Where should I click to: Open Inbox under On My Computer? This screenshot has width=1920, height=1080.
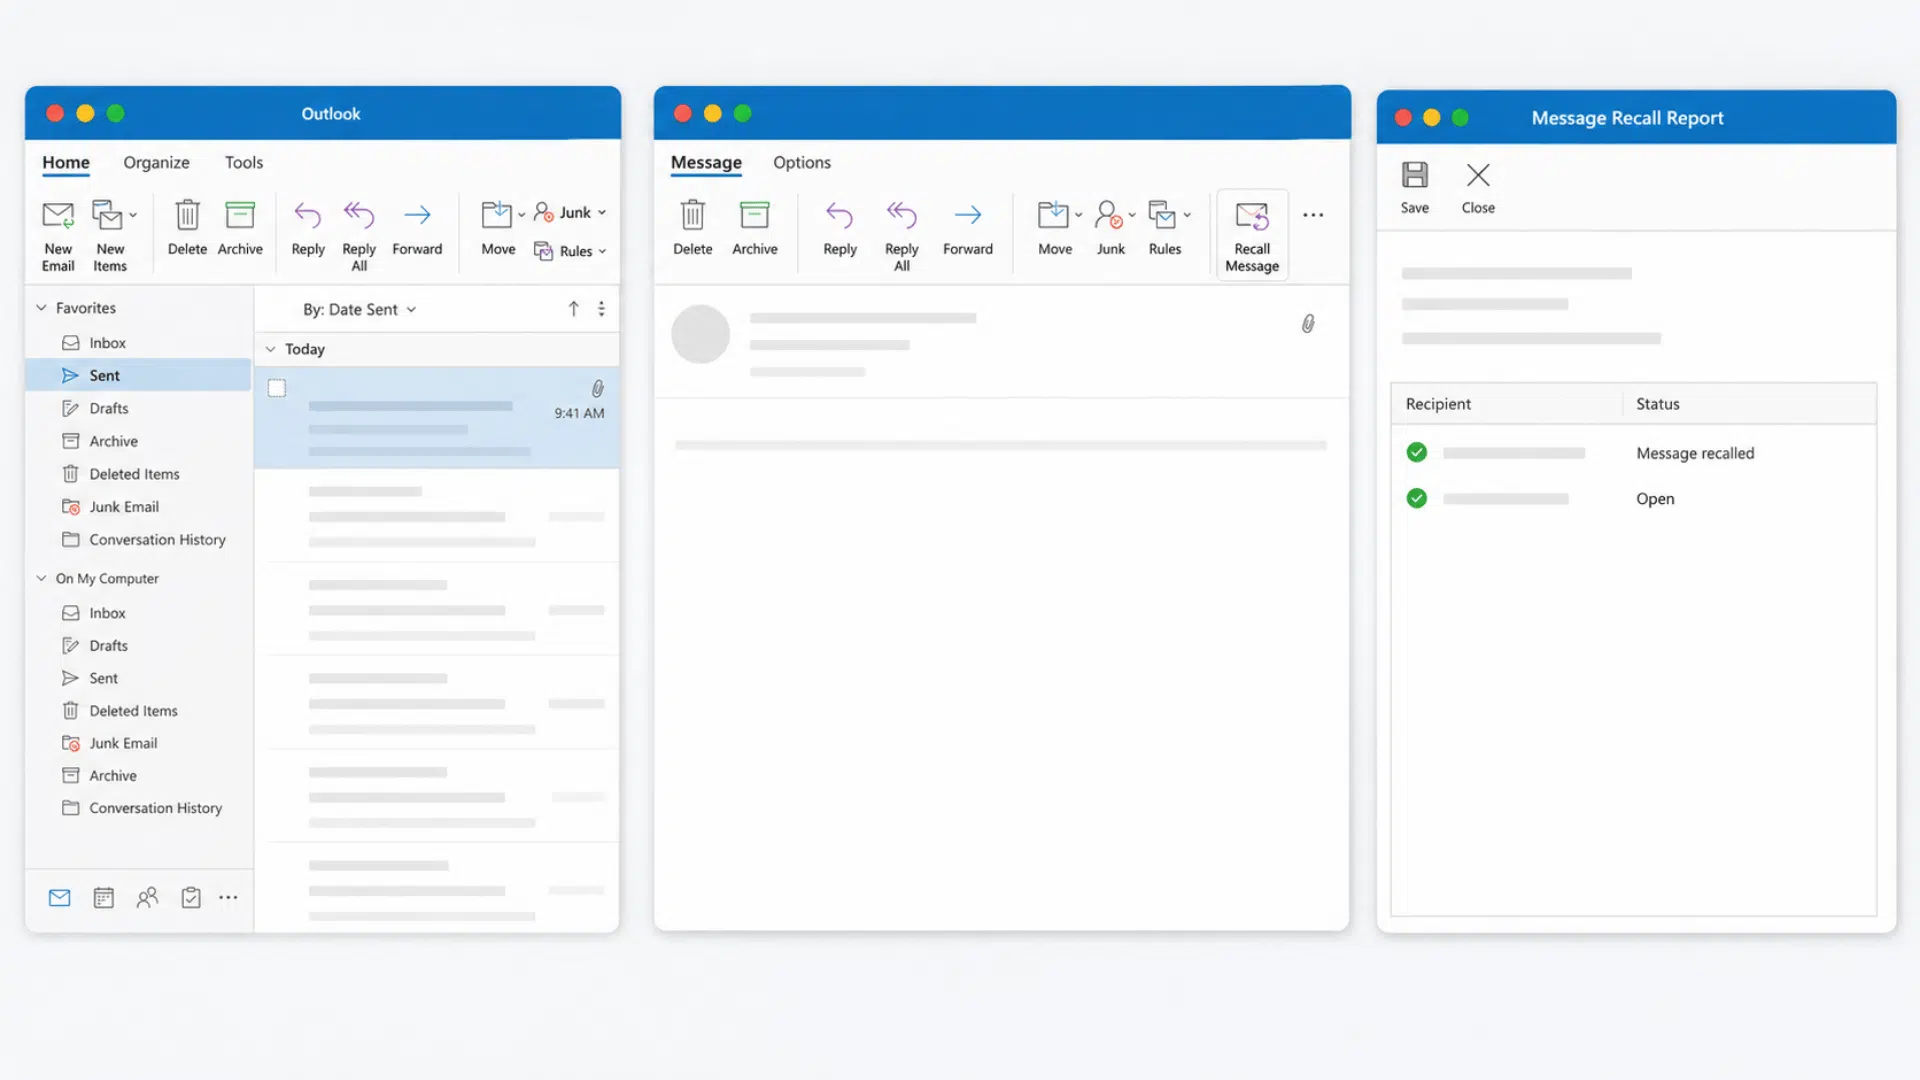139,613
